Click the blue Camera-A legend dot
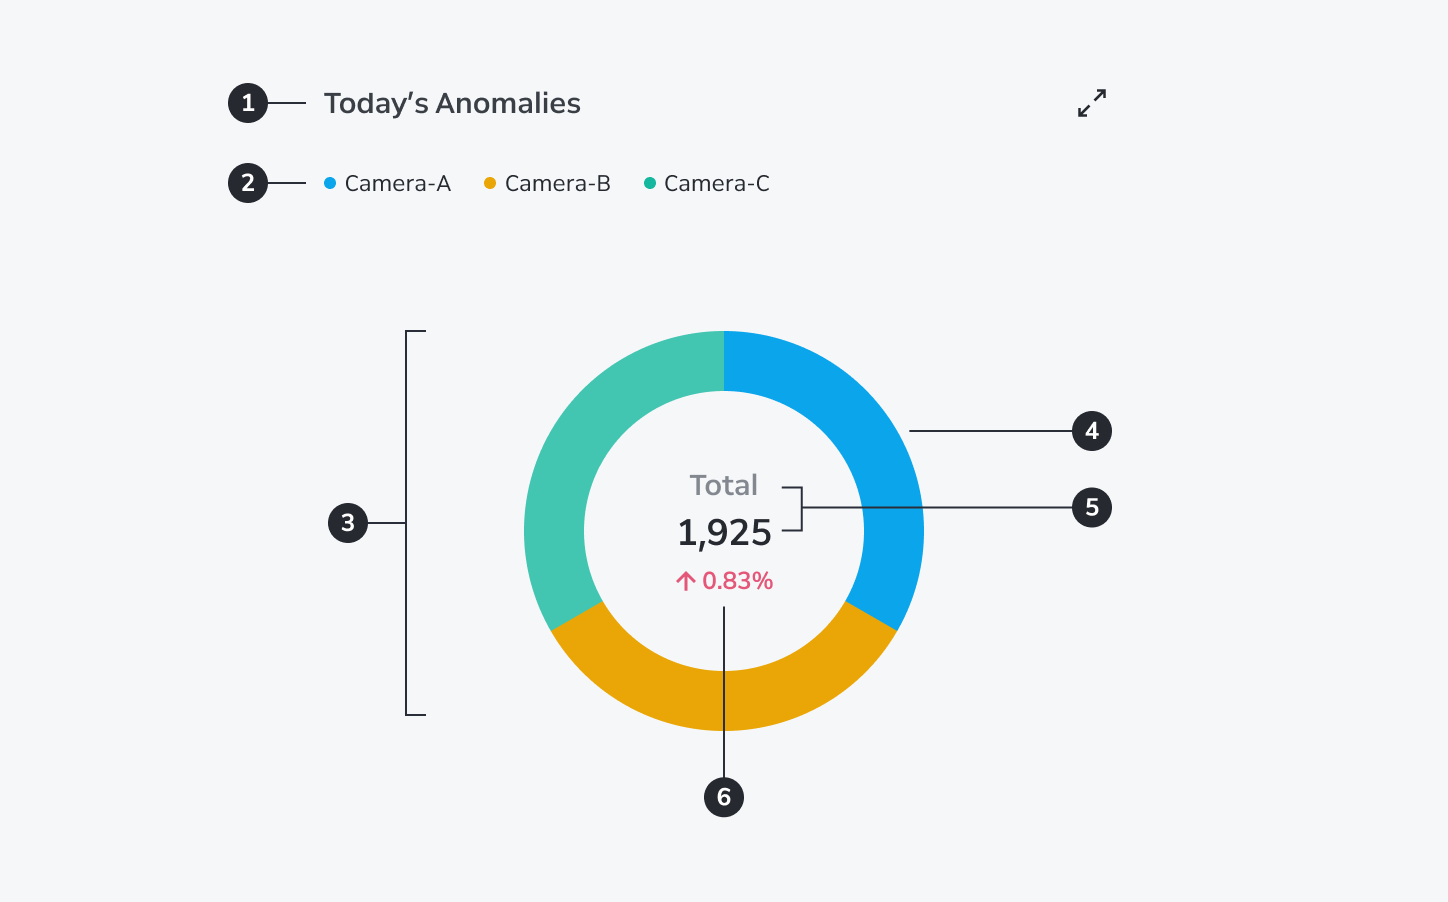Viewport: 1448px width, 902px height. [x=330, y=183]
